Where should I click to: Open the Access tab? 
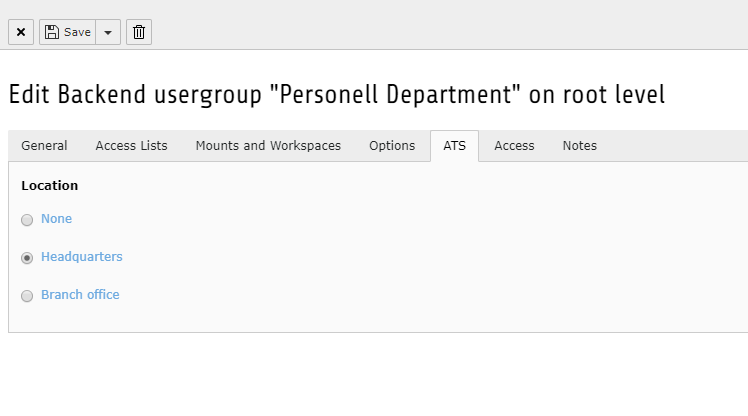514,146
